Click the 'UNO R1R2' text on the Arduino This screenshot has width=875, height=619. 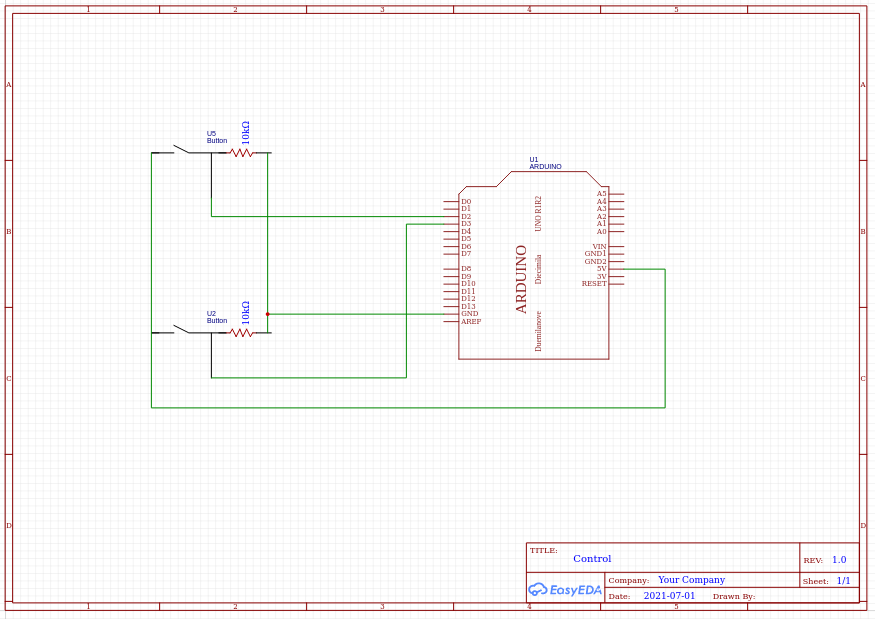538,213
